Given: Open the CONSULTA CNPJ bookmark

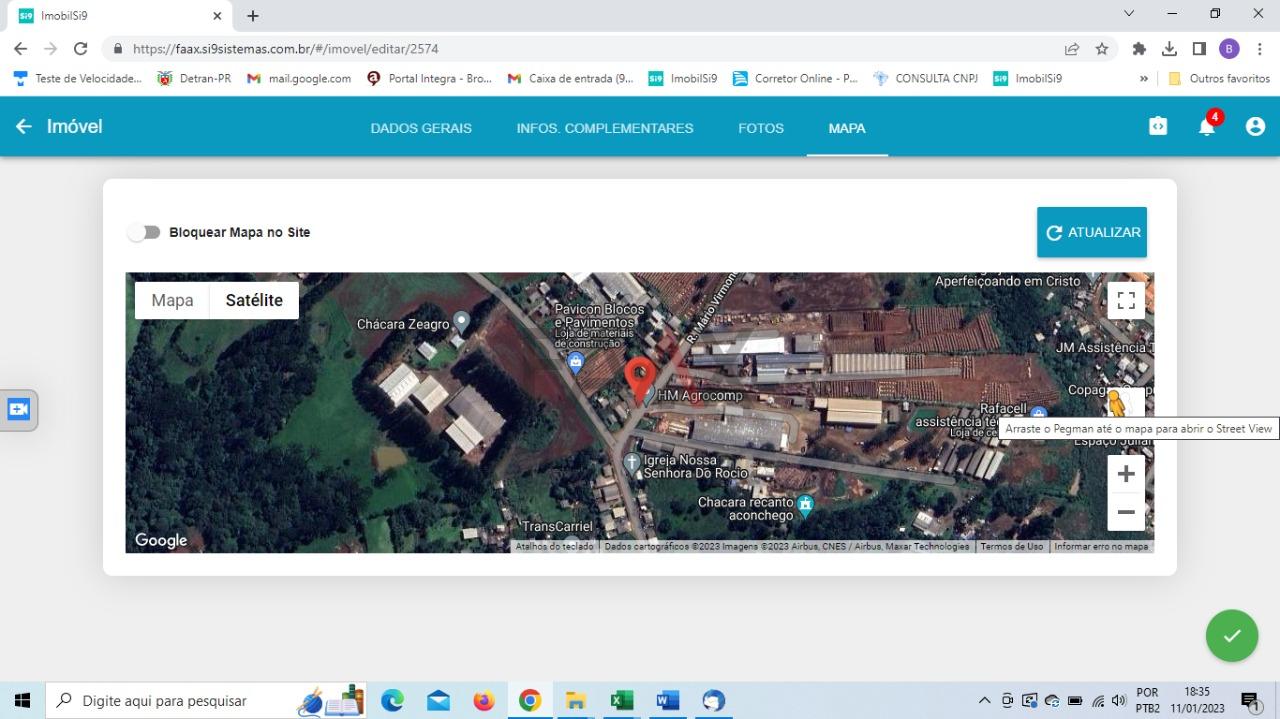Looking at the screenshot, I should click(925, 78).
